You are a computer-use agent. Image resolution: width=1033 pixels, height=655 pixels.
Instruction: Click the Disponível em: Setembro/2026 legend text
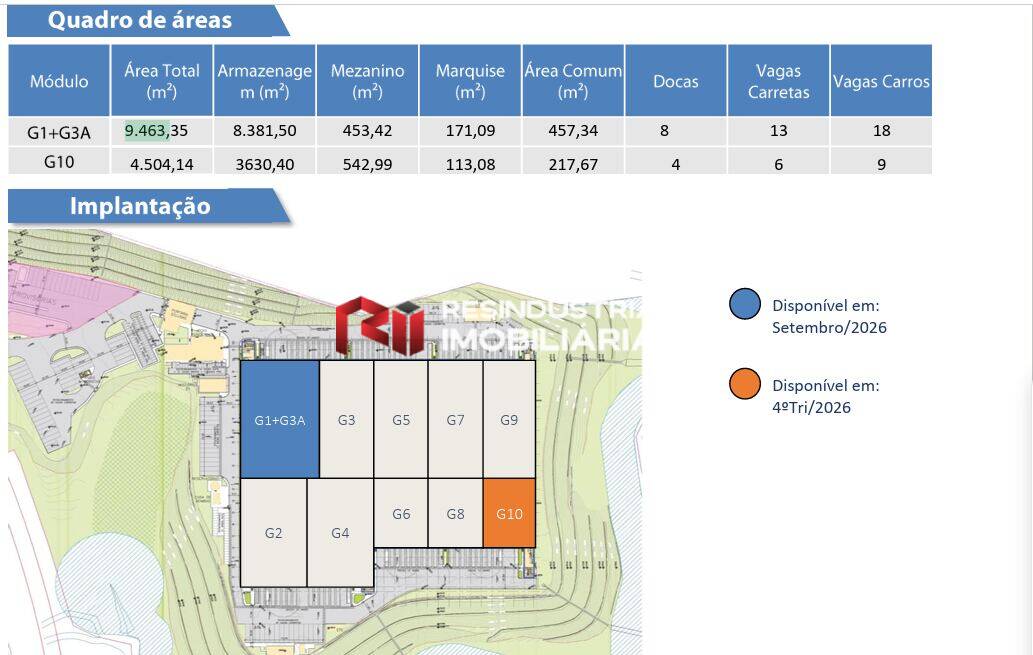point(829,316)
